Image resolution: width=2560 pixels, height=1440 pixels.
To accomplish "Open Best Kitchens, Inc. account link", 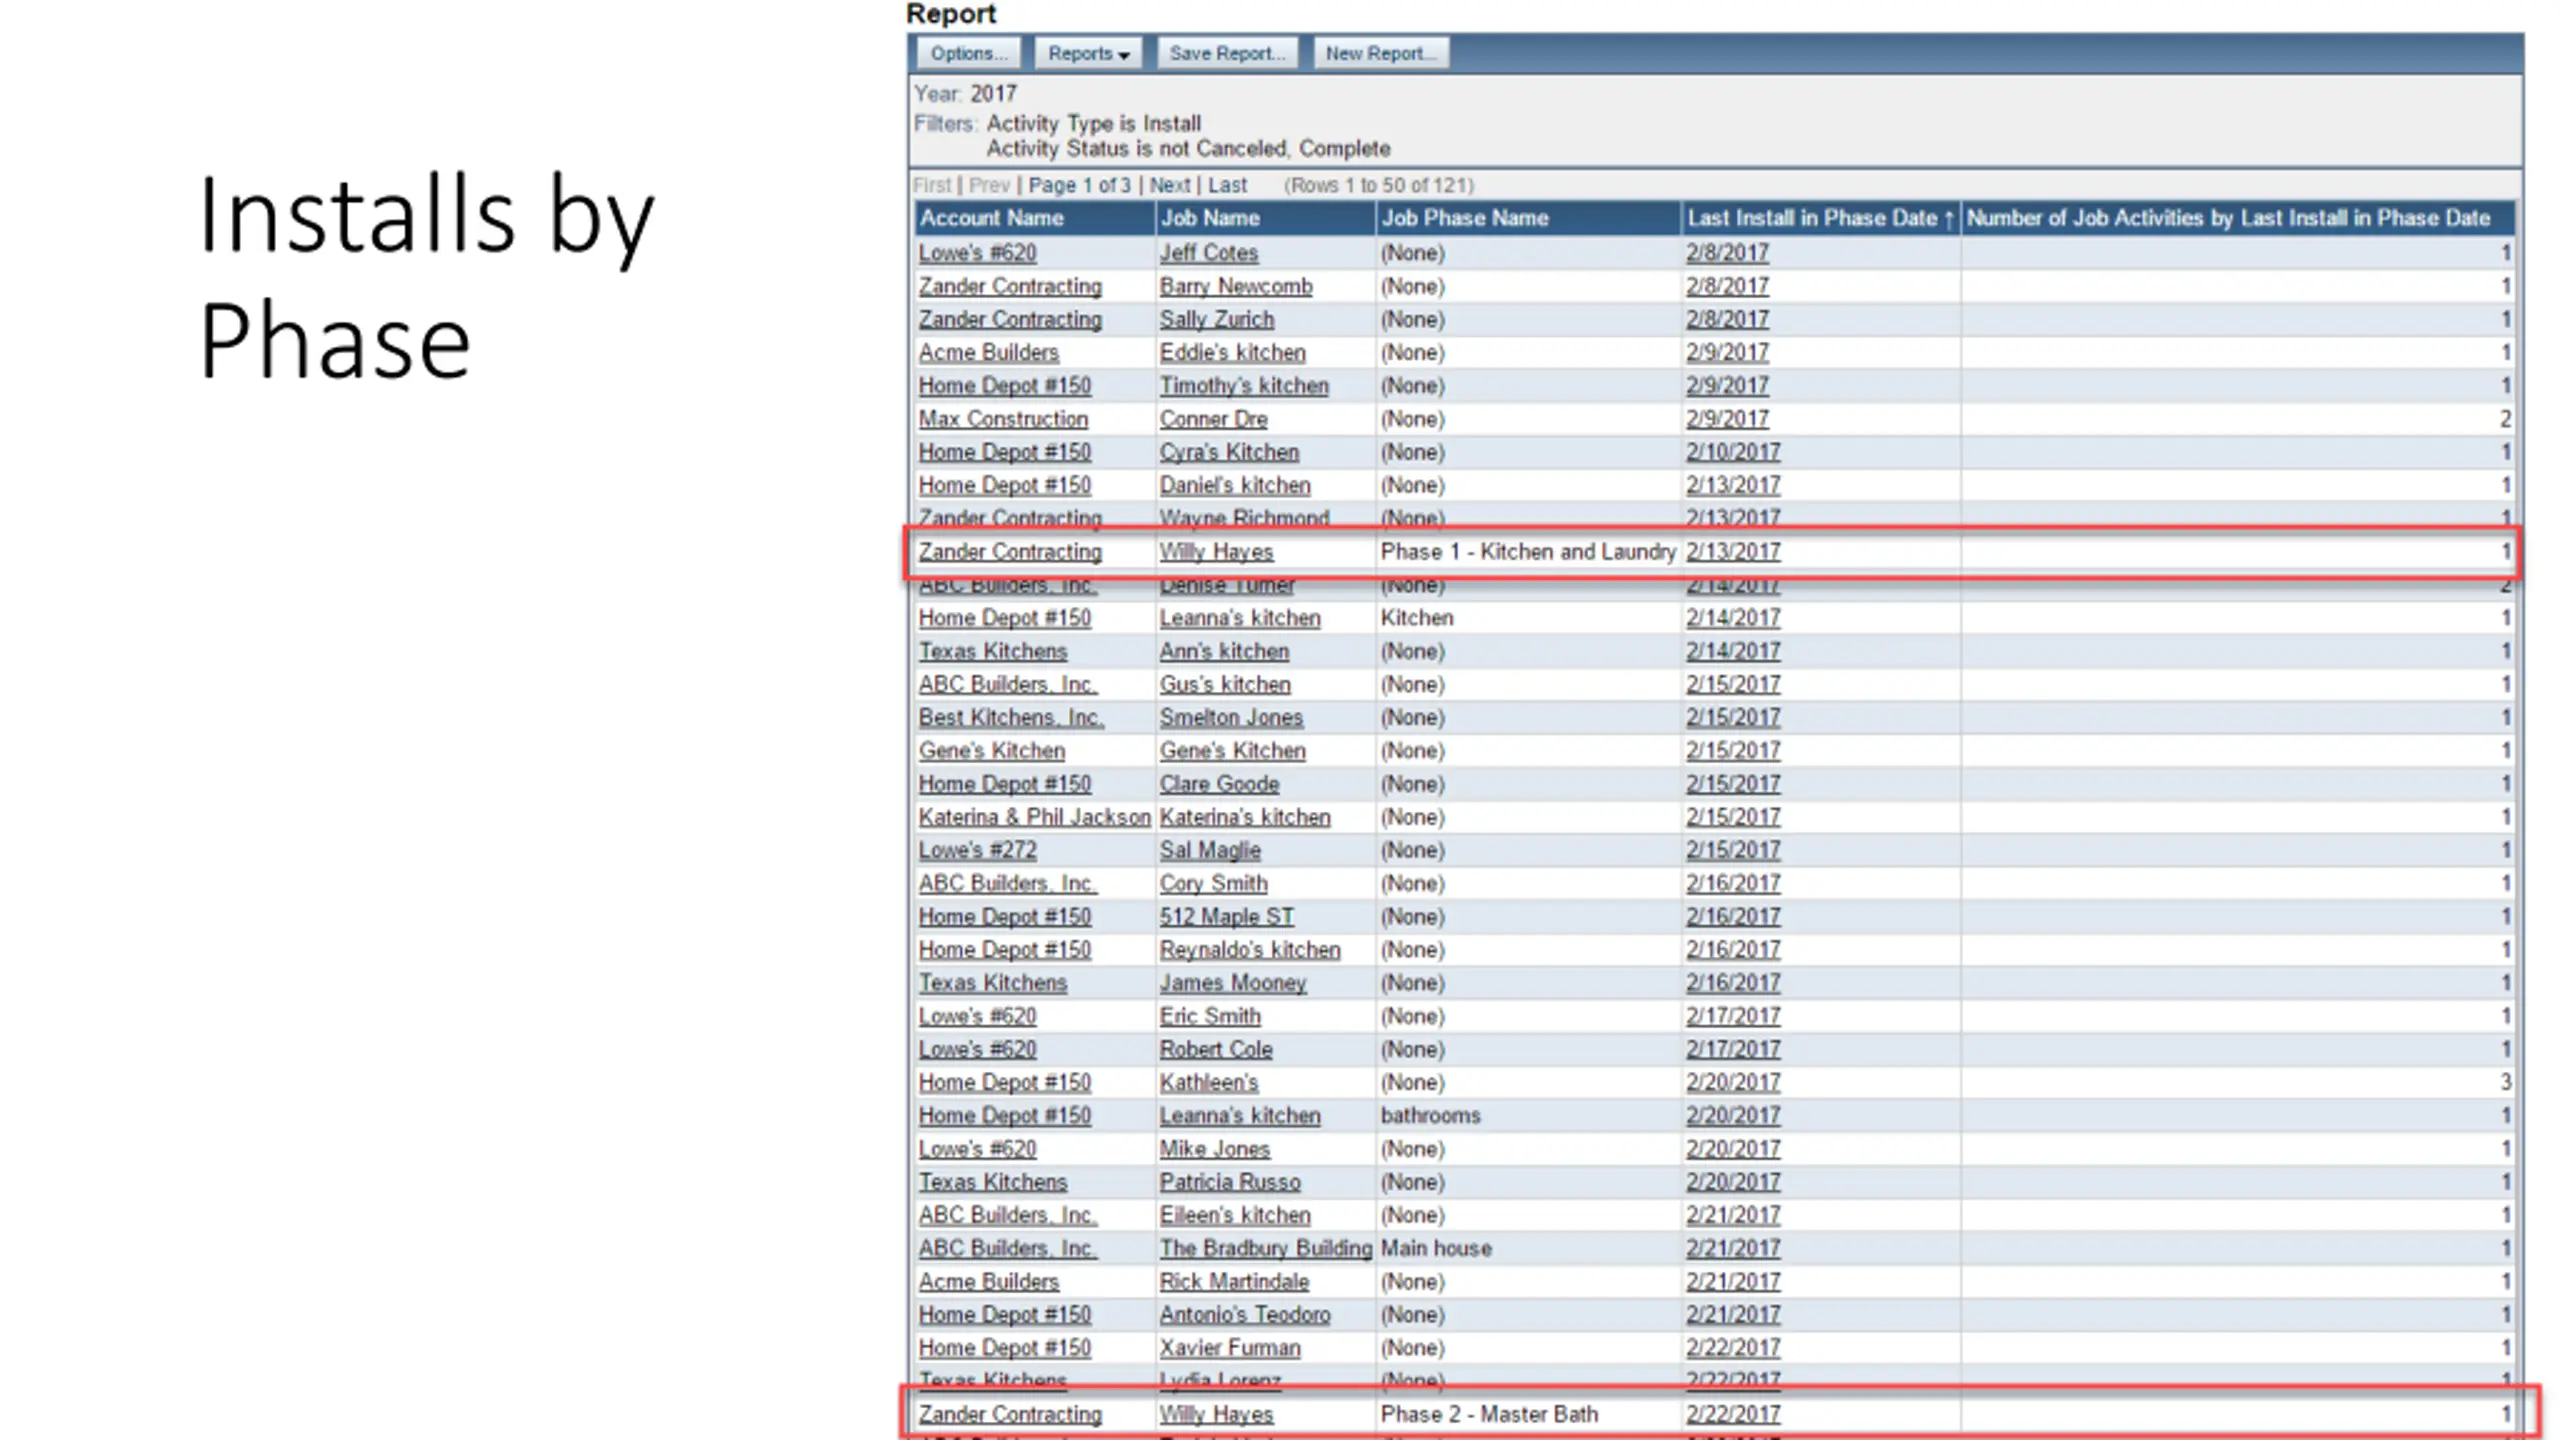I will pos(1010,717).
